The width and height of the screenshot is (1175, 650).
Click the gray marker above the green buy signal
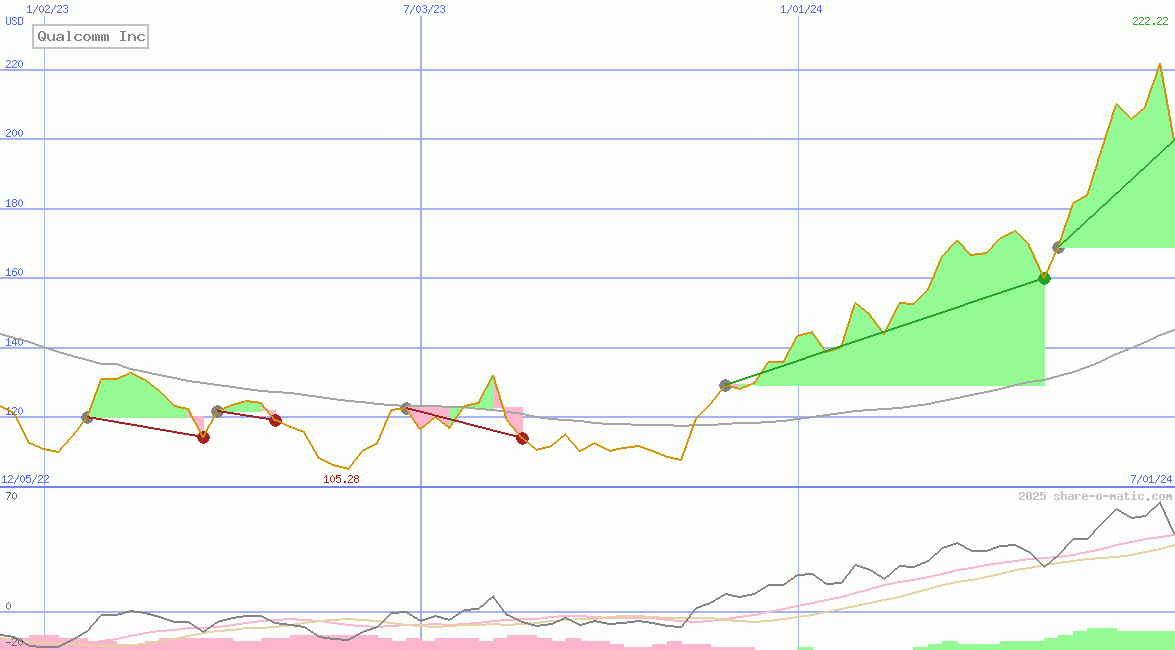1058,248
